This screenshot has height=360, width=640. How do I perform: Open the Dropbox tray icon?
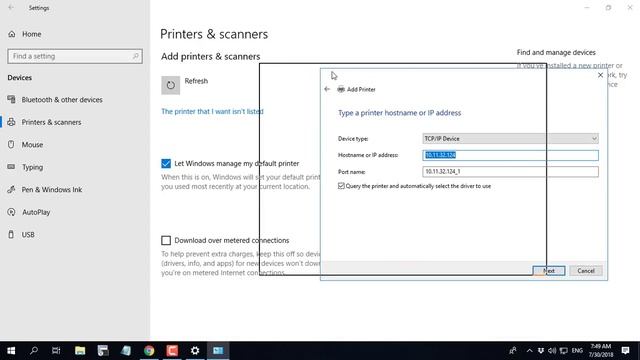tap(541, 351)
